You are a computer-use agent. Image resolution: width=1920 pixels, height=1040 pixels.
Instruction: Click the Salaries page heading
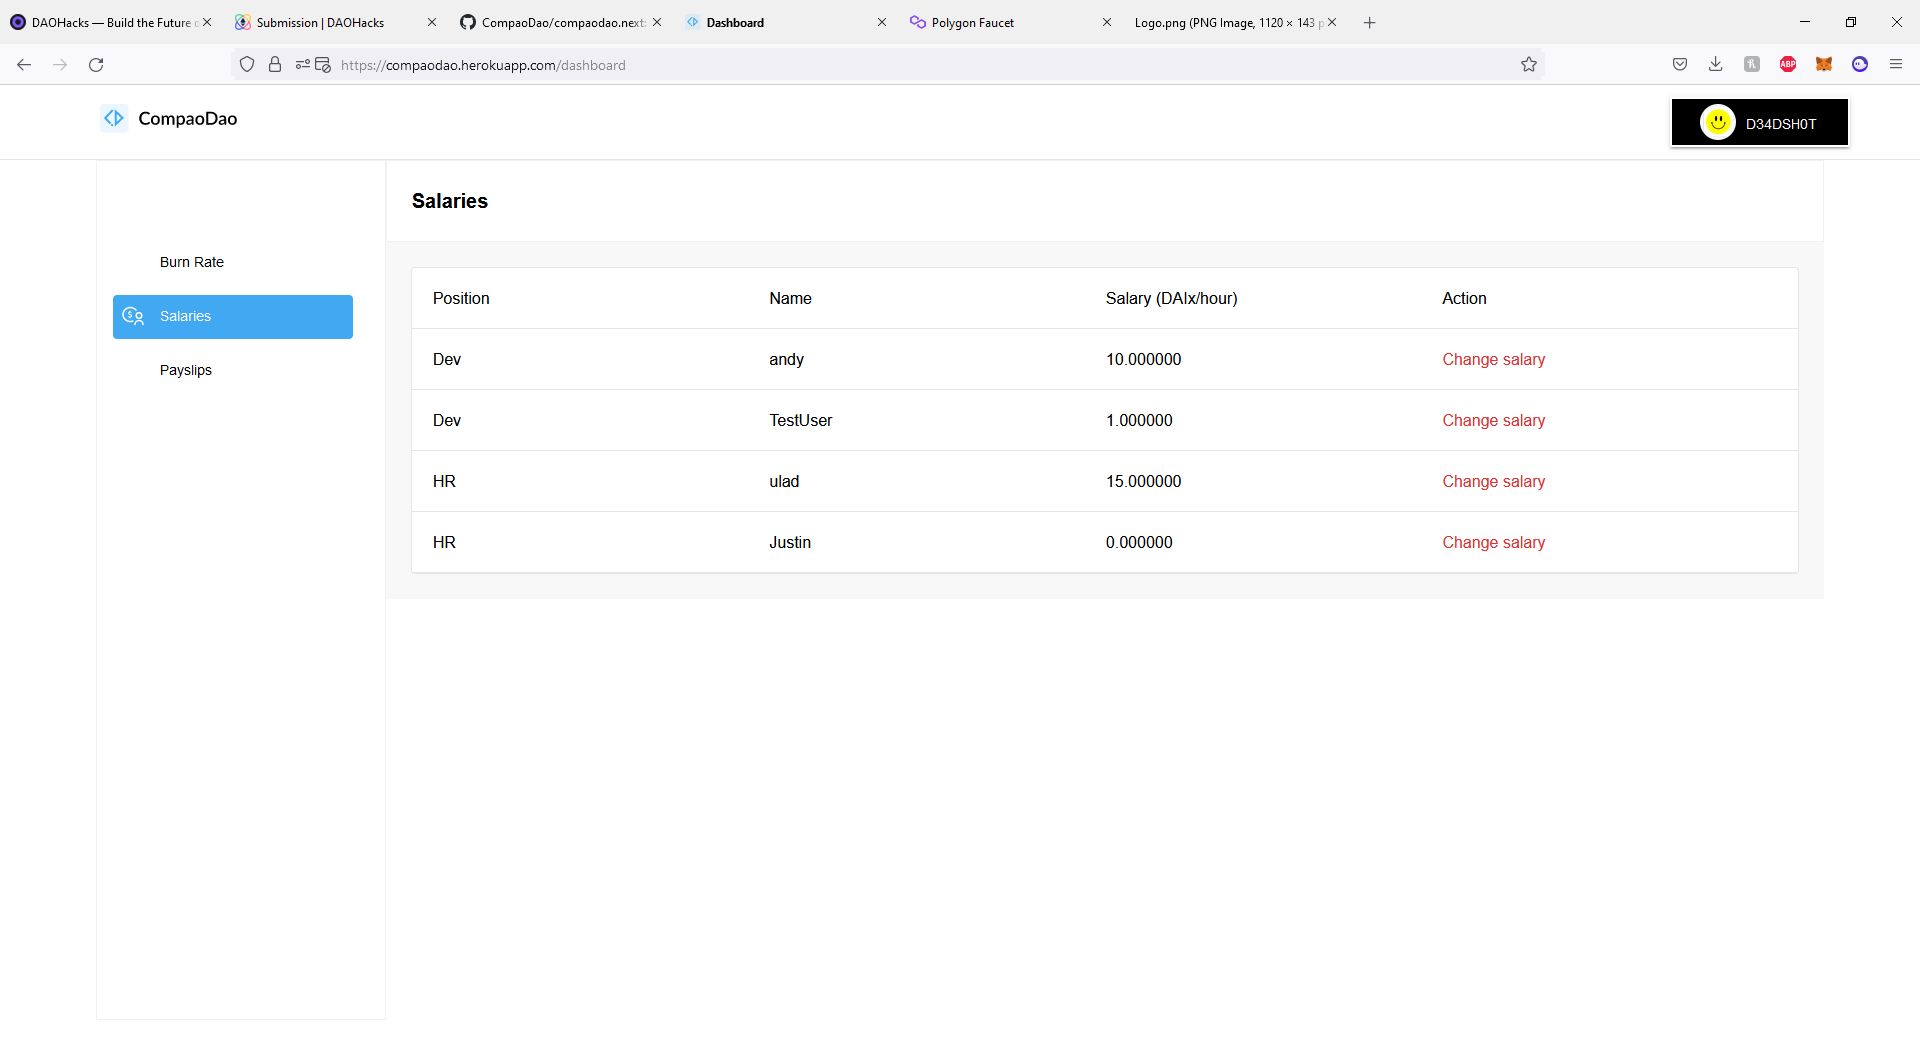click(450, 201)
